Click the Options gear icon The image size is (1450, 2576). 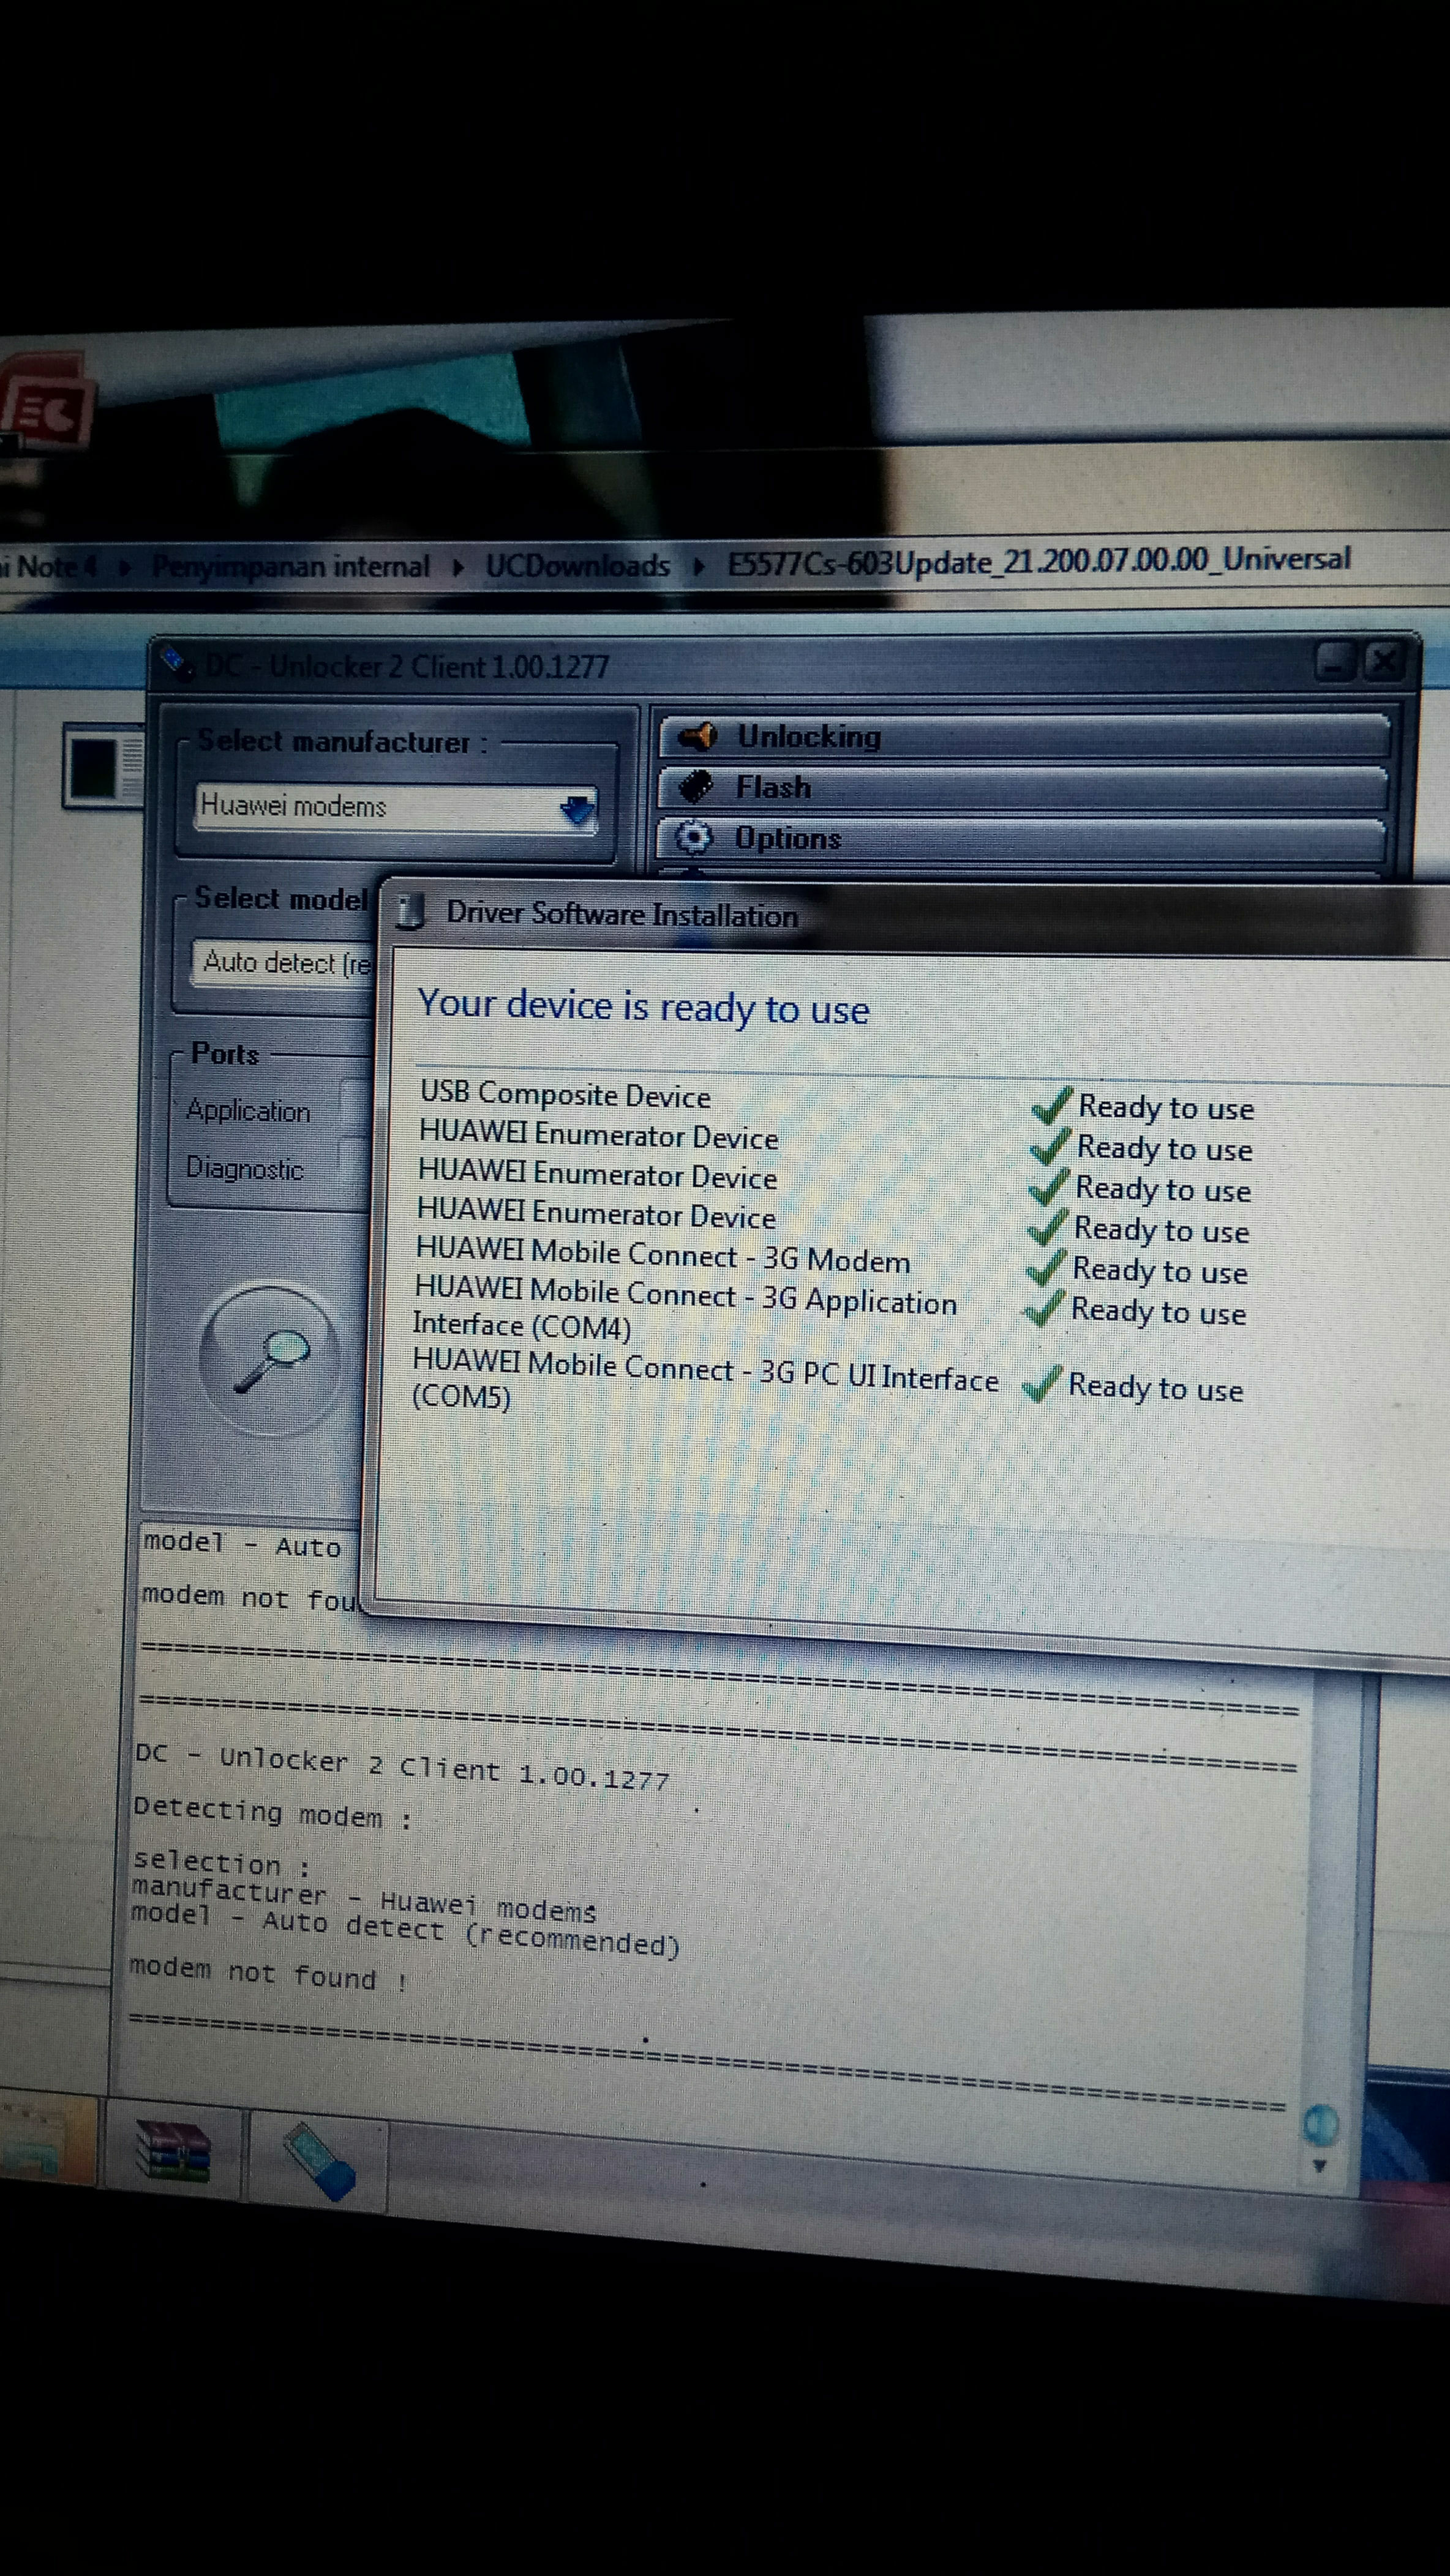[693, 838]
